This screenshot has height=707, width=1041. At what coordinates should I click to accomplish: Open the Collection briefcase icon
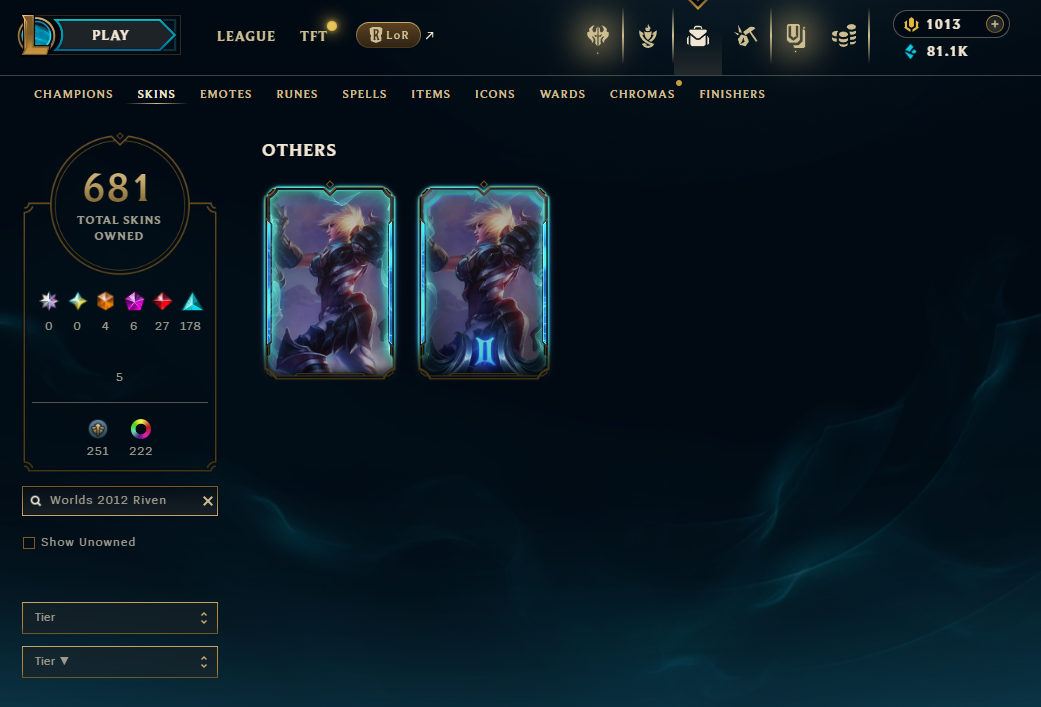[x=698, y=36]
